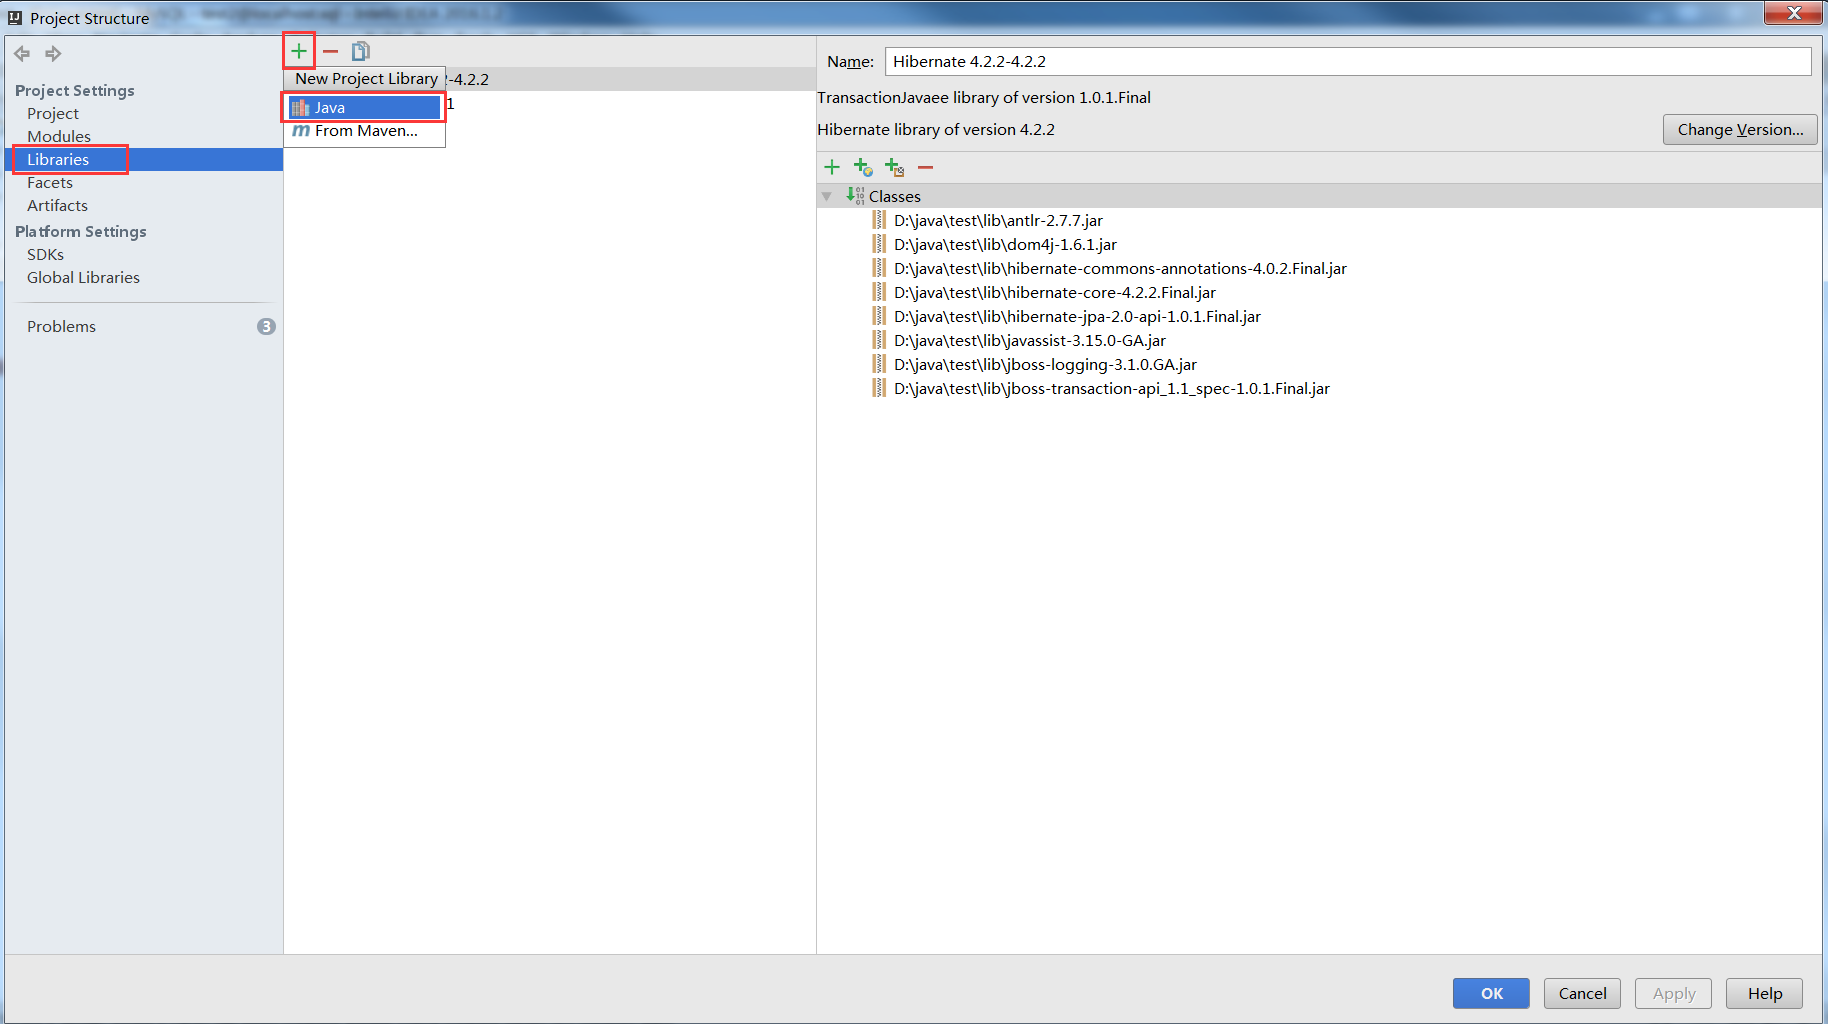Select hibernate-jpa-2.0-api-1.0.1.Final.jar entry
The width and height of the screenshot is (1828, 1024).
click(x=1077, y=316)
